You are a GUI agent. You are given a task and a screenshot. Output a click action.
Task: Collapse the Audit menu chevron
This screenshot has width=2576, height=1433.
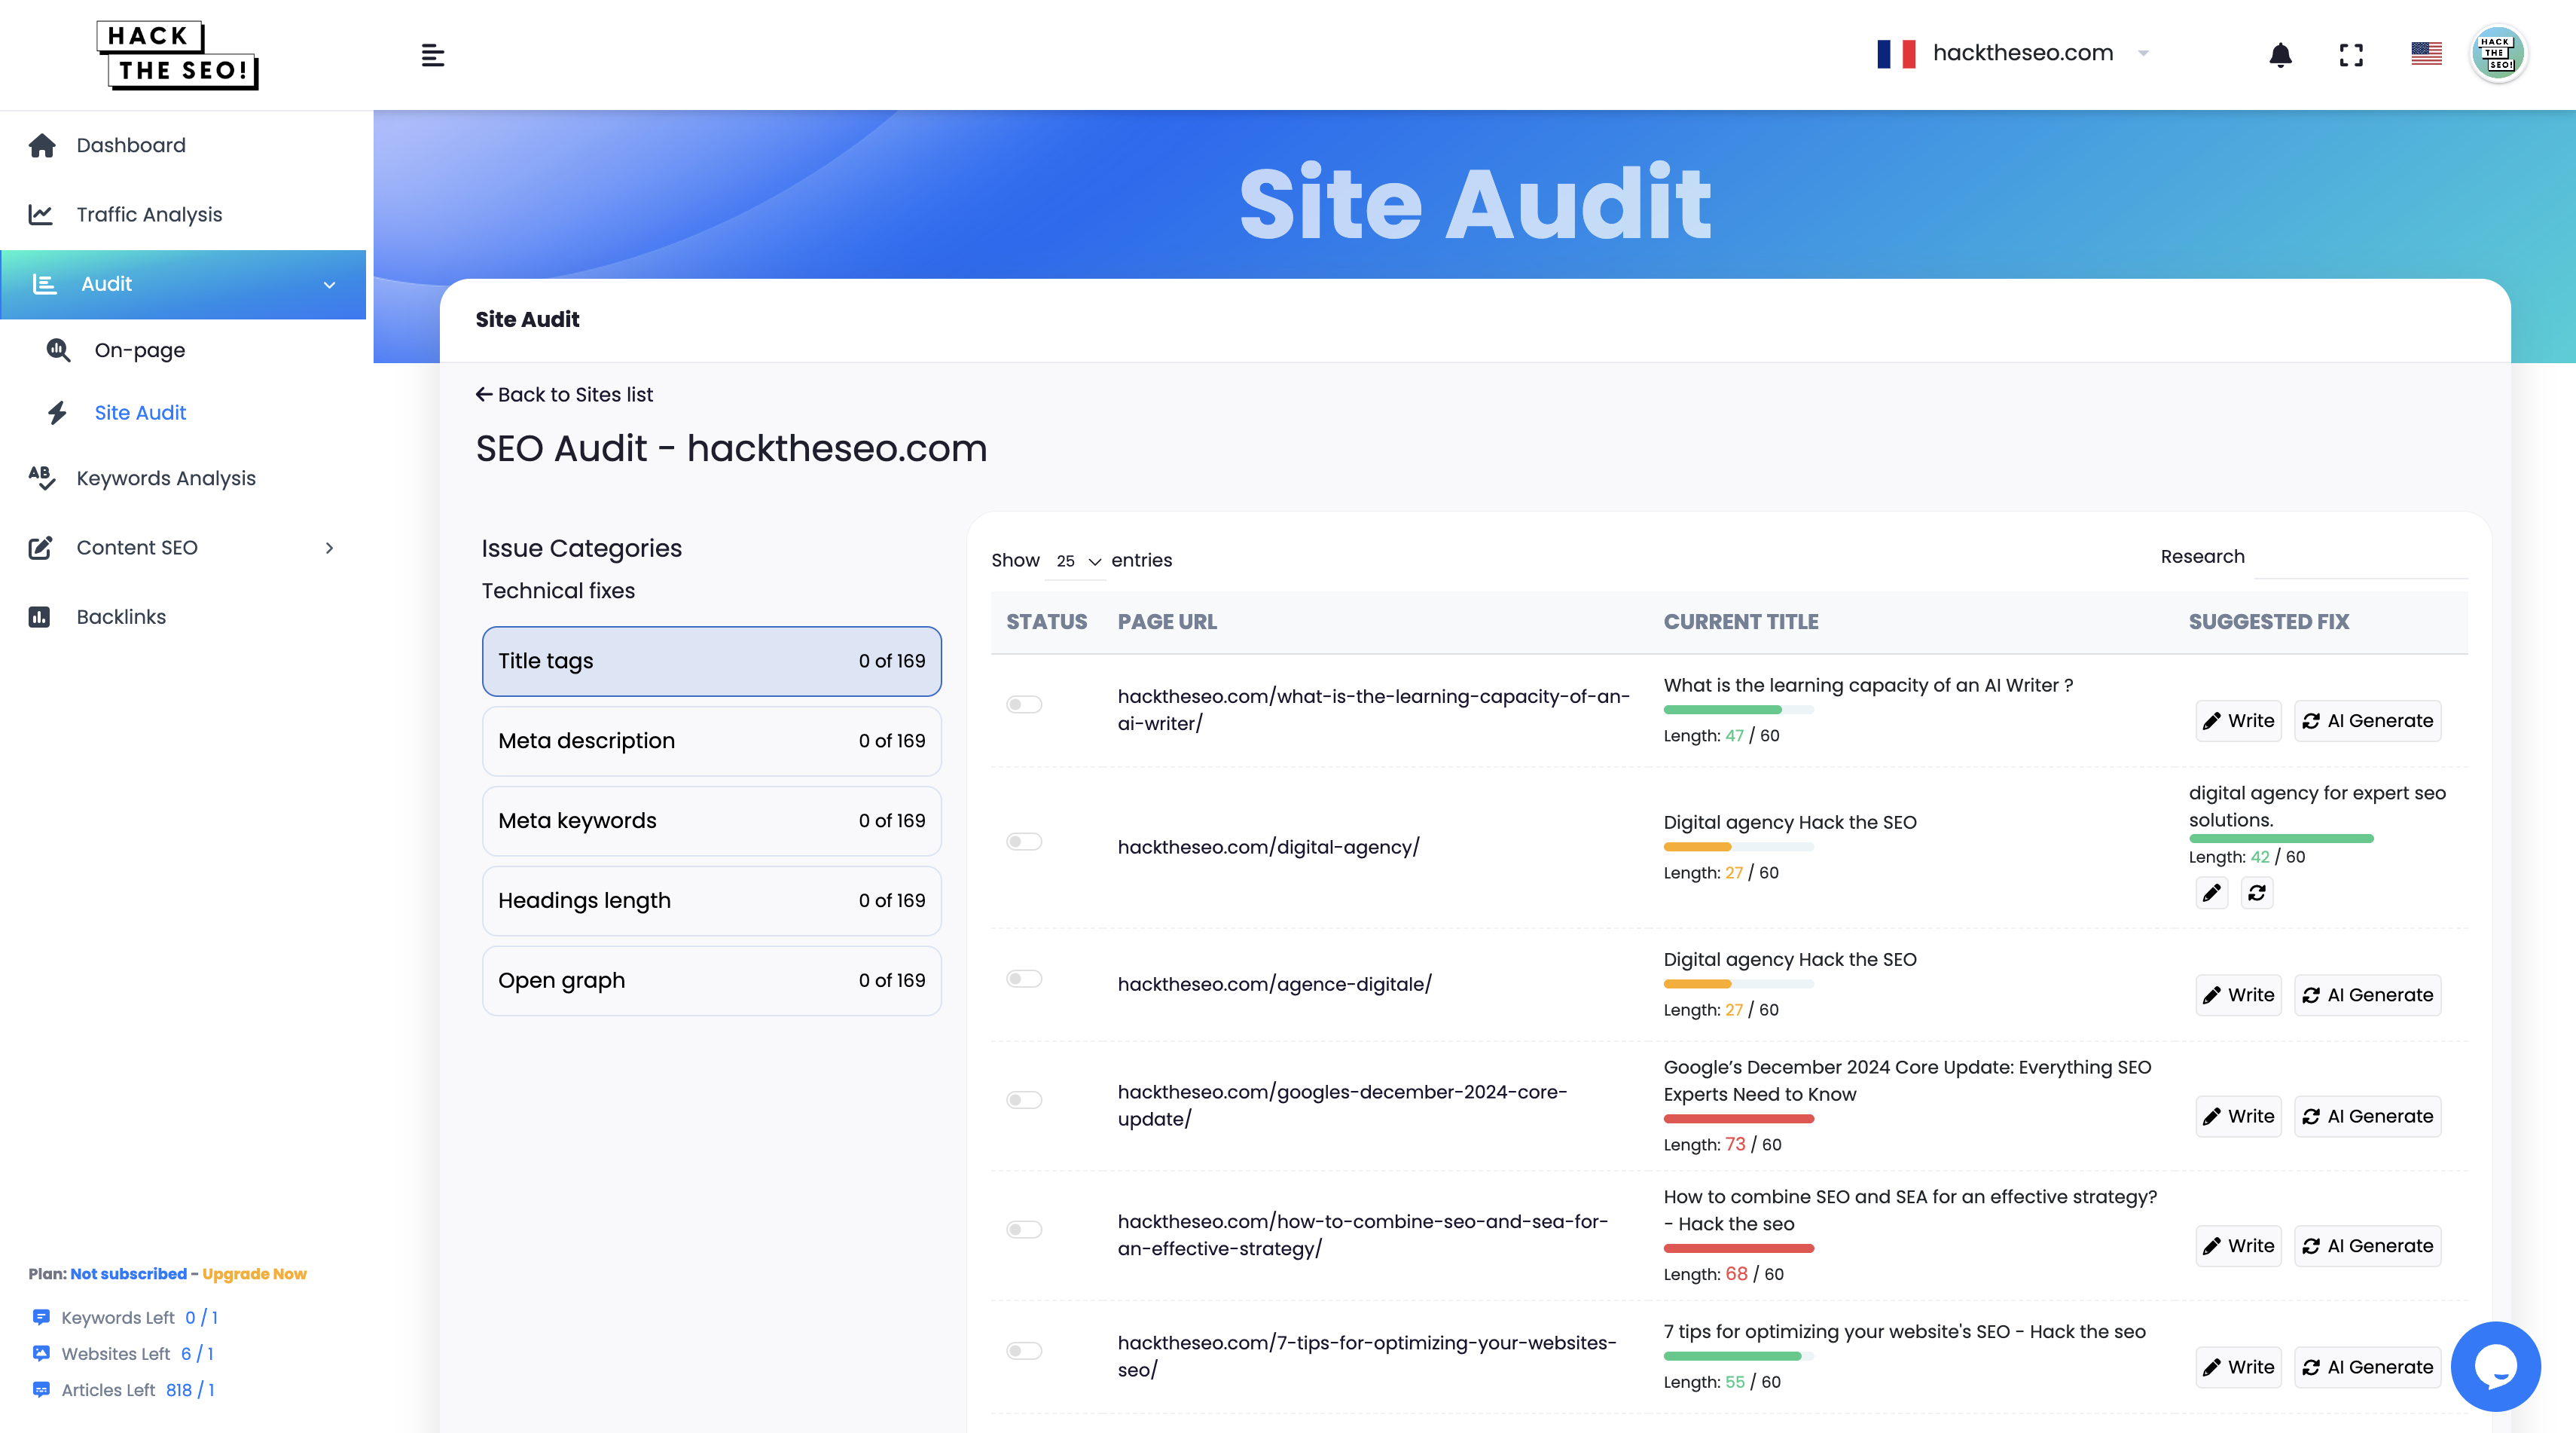point(329,285)
